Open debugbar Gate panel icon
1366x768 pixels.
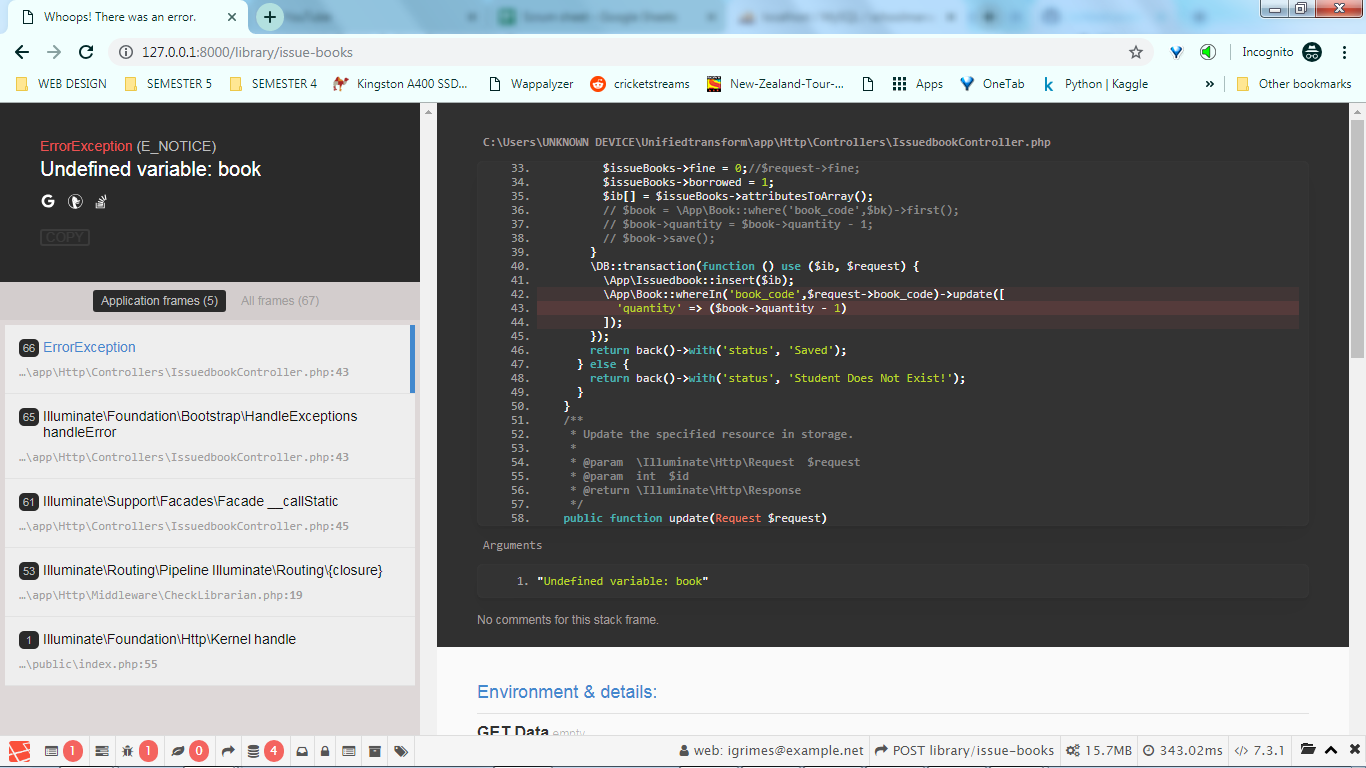click(349, 751)
